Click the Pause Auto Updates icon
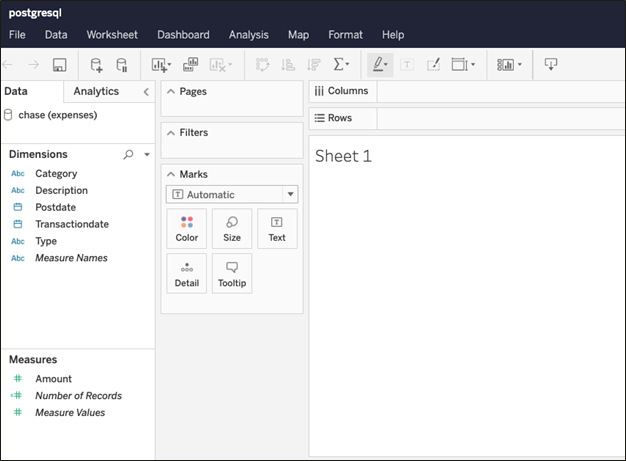 (121, 65)
